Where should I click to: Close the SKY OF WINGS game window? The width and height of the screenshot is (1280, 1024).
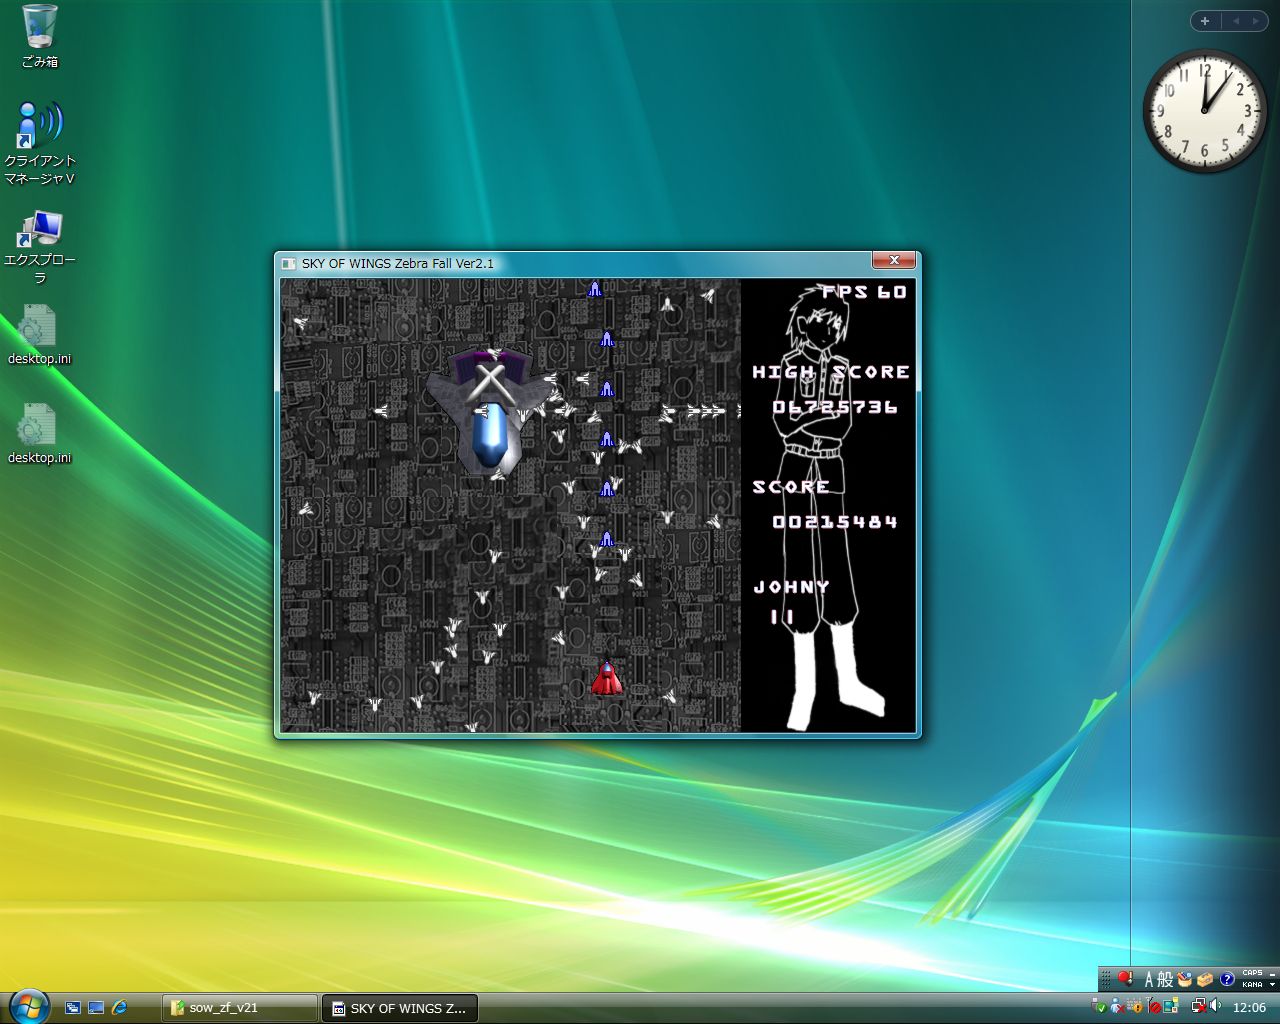(893, 261)
